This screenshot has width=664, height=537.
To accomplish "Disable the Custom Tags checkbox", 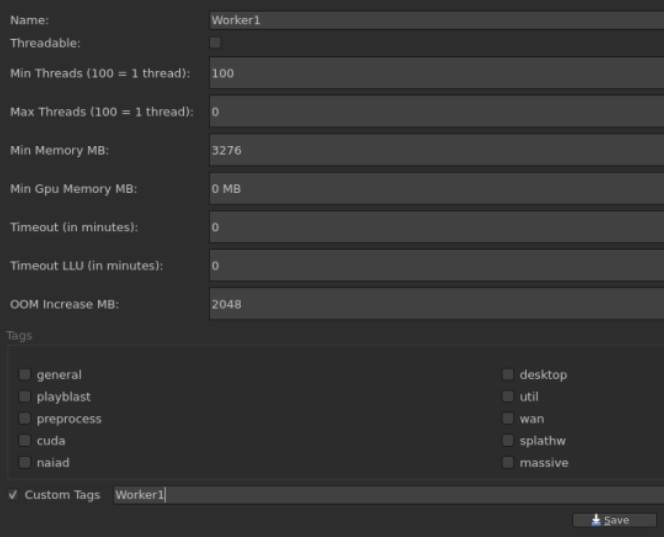I will click(13, 495).
